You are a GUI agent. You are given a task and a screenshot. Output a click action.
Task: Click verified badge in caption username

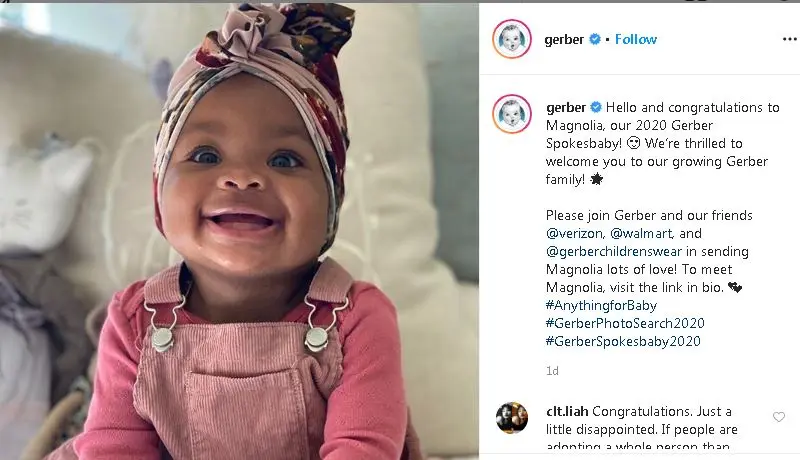pos(595,107)
